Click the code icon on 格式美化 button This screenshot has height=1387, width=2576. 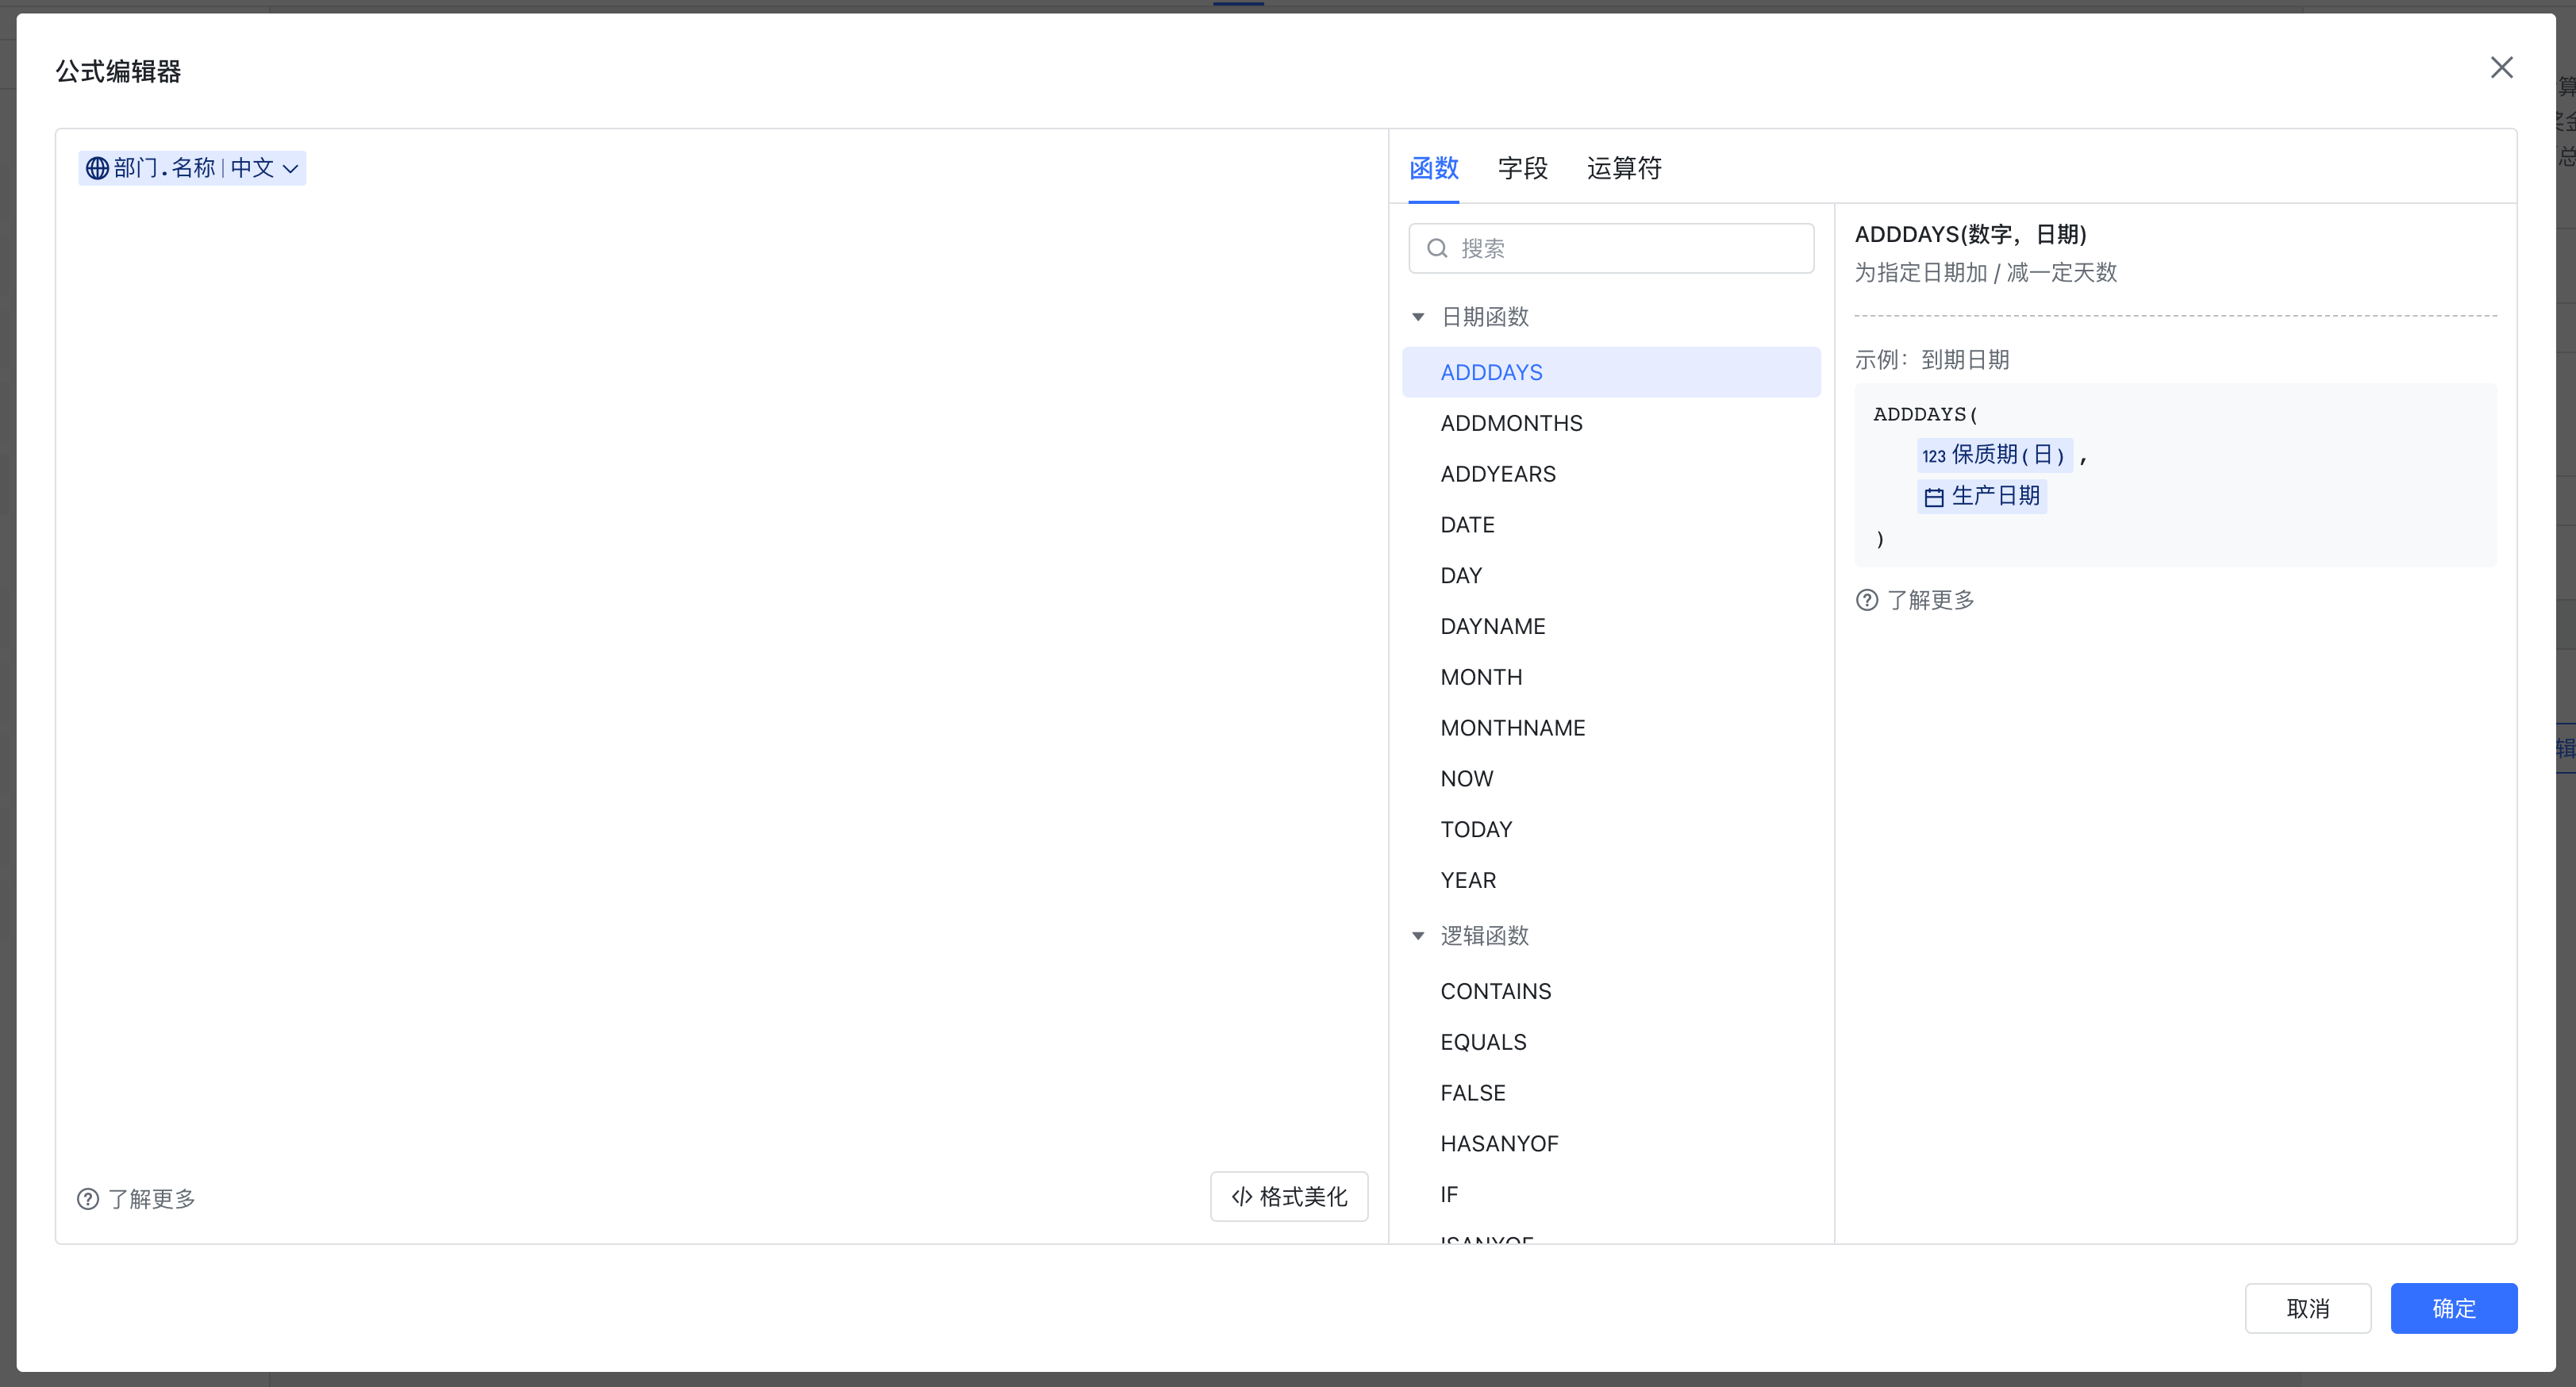(1242, 1197)
